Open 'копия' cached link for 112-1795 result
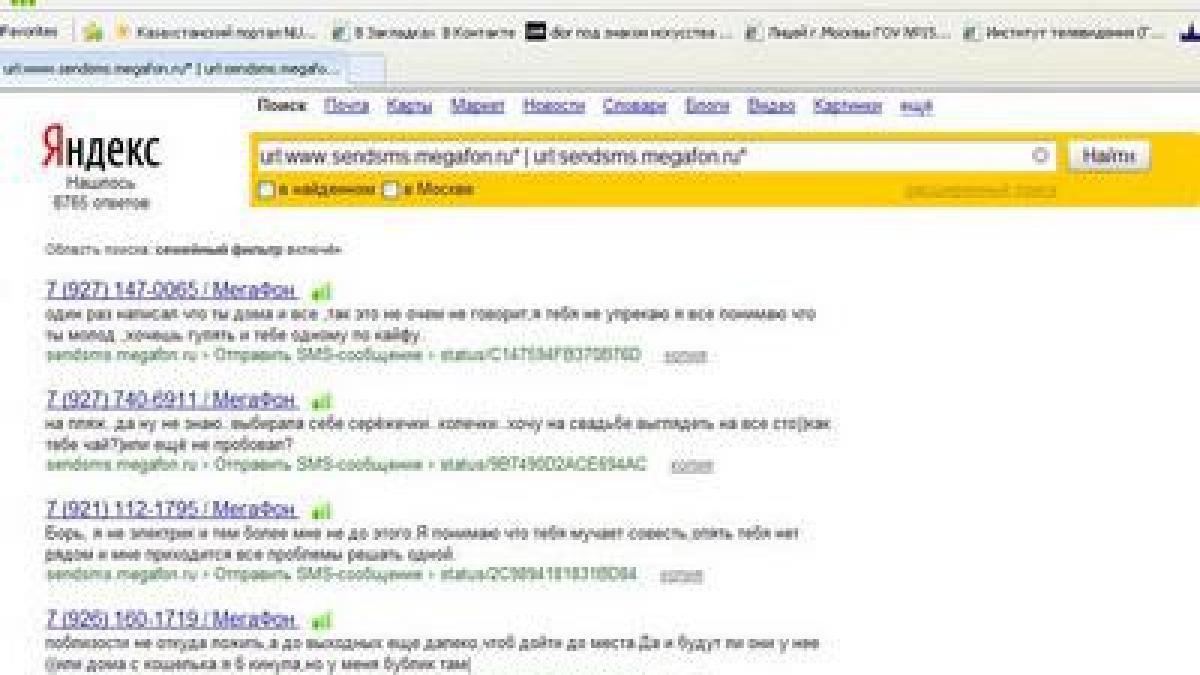This screenshot has height=675, width=1200. (x=681, y=575)
